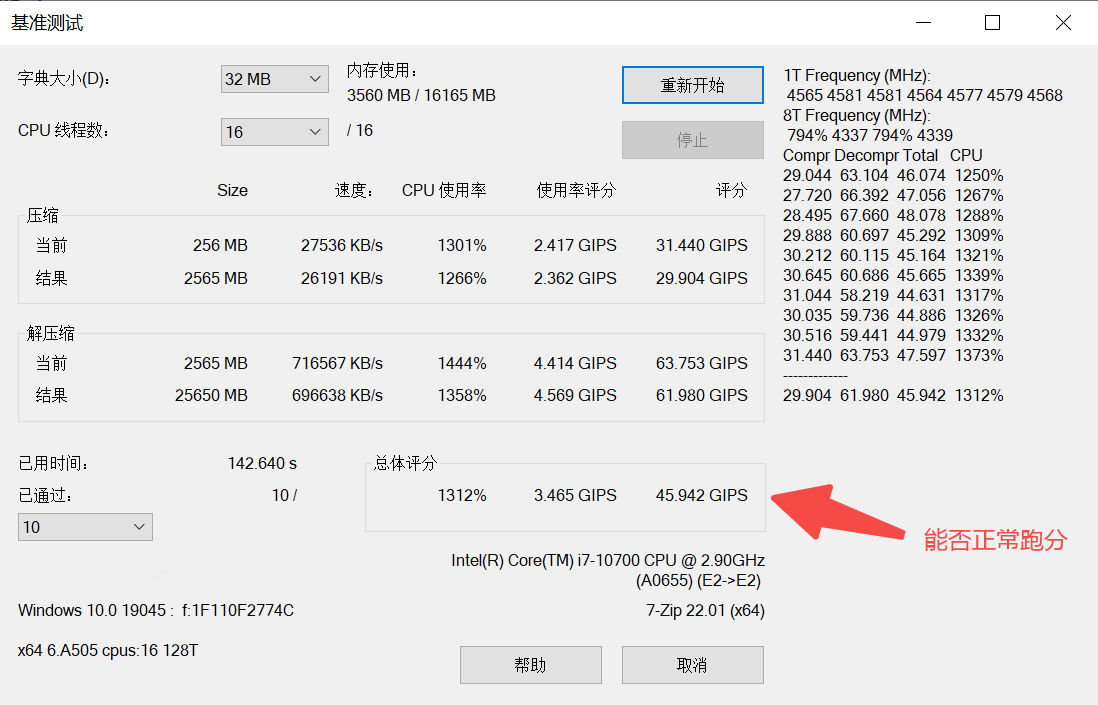Click the Windows 10.0 19045 system info text

pyautogui.click(x=155, y=610)
